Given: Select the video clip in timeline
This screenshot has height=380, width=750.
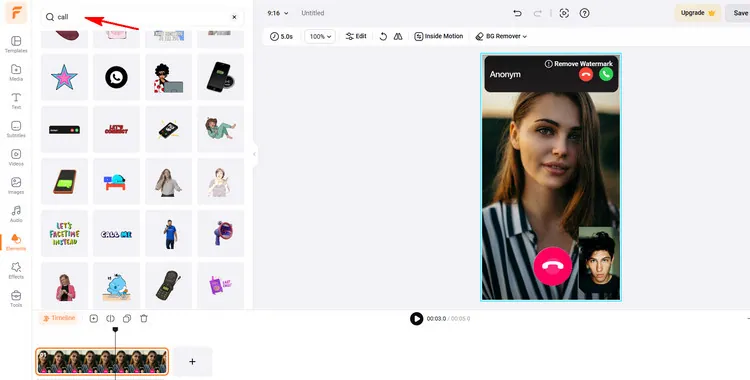Looking at the screenshot, I should (102, 361).
